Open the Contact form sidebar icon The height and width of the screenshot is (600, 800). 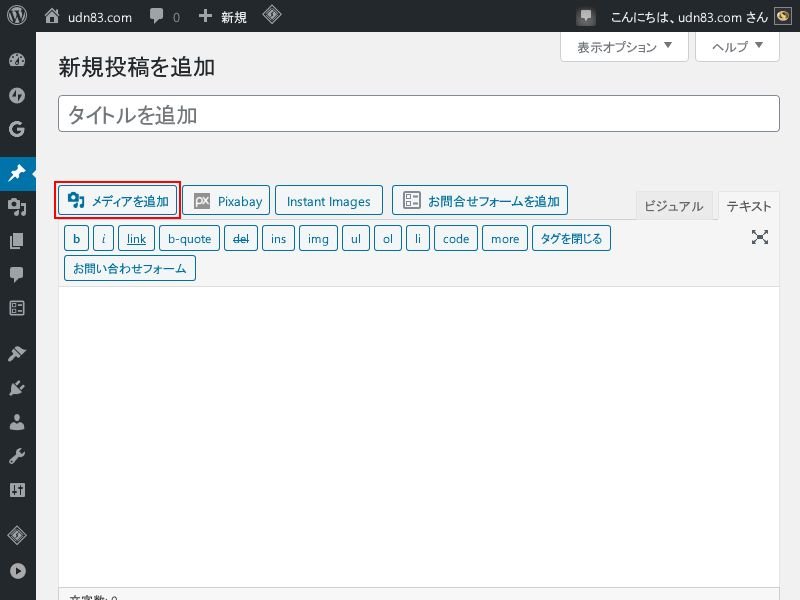(x=17, y=308)
